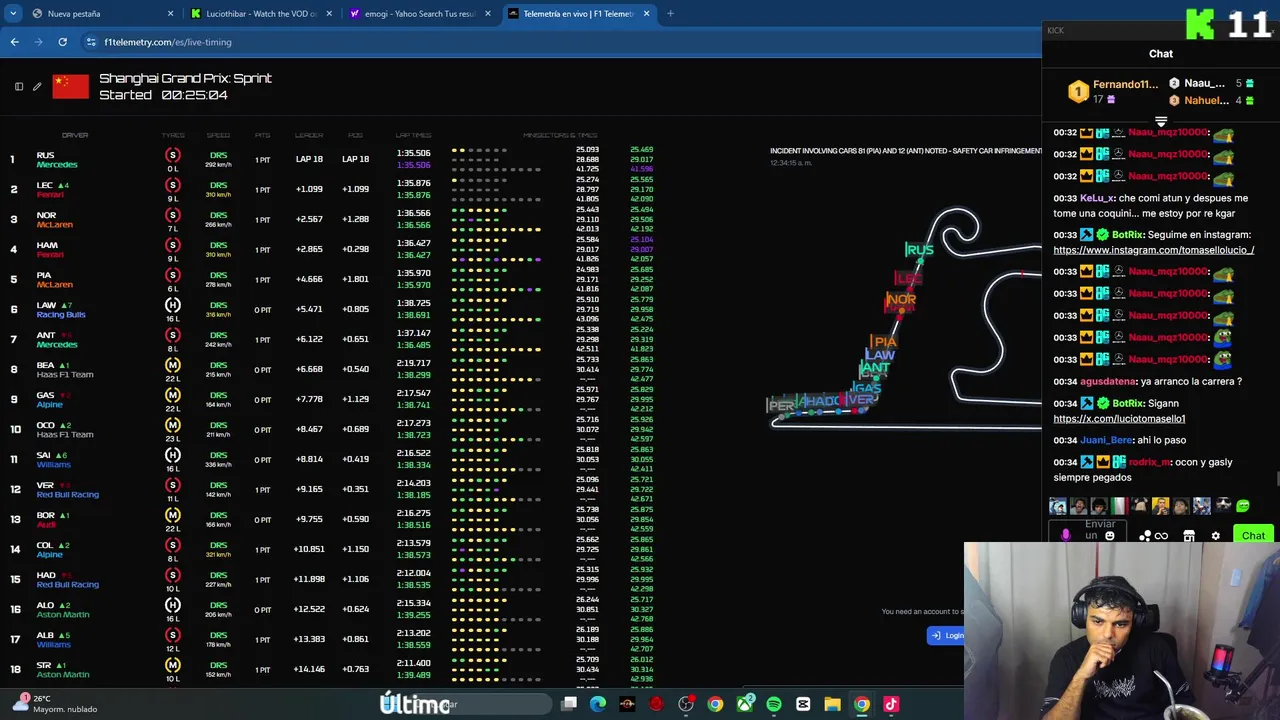This screenshot has height=720, width=1280.
Task: Click the pencil edit icon near the flag
Action: point(37,87)
